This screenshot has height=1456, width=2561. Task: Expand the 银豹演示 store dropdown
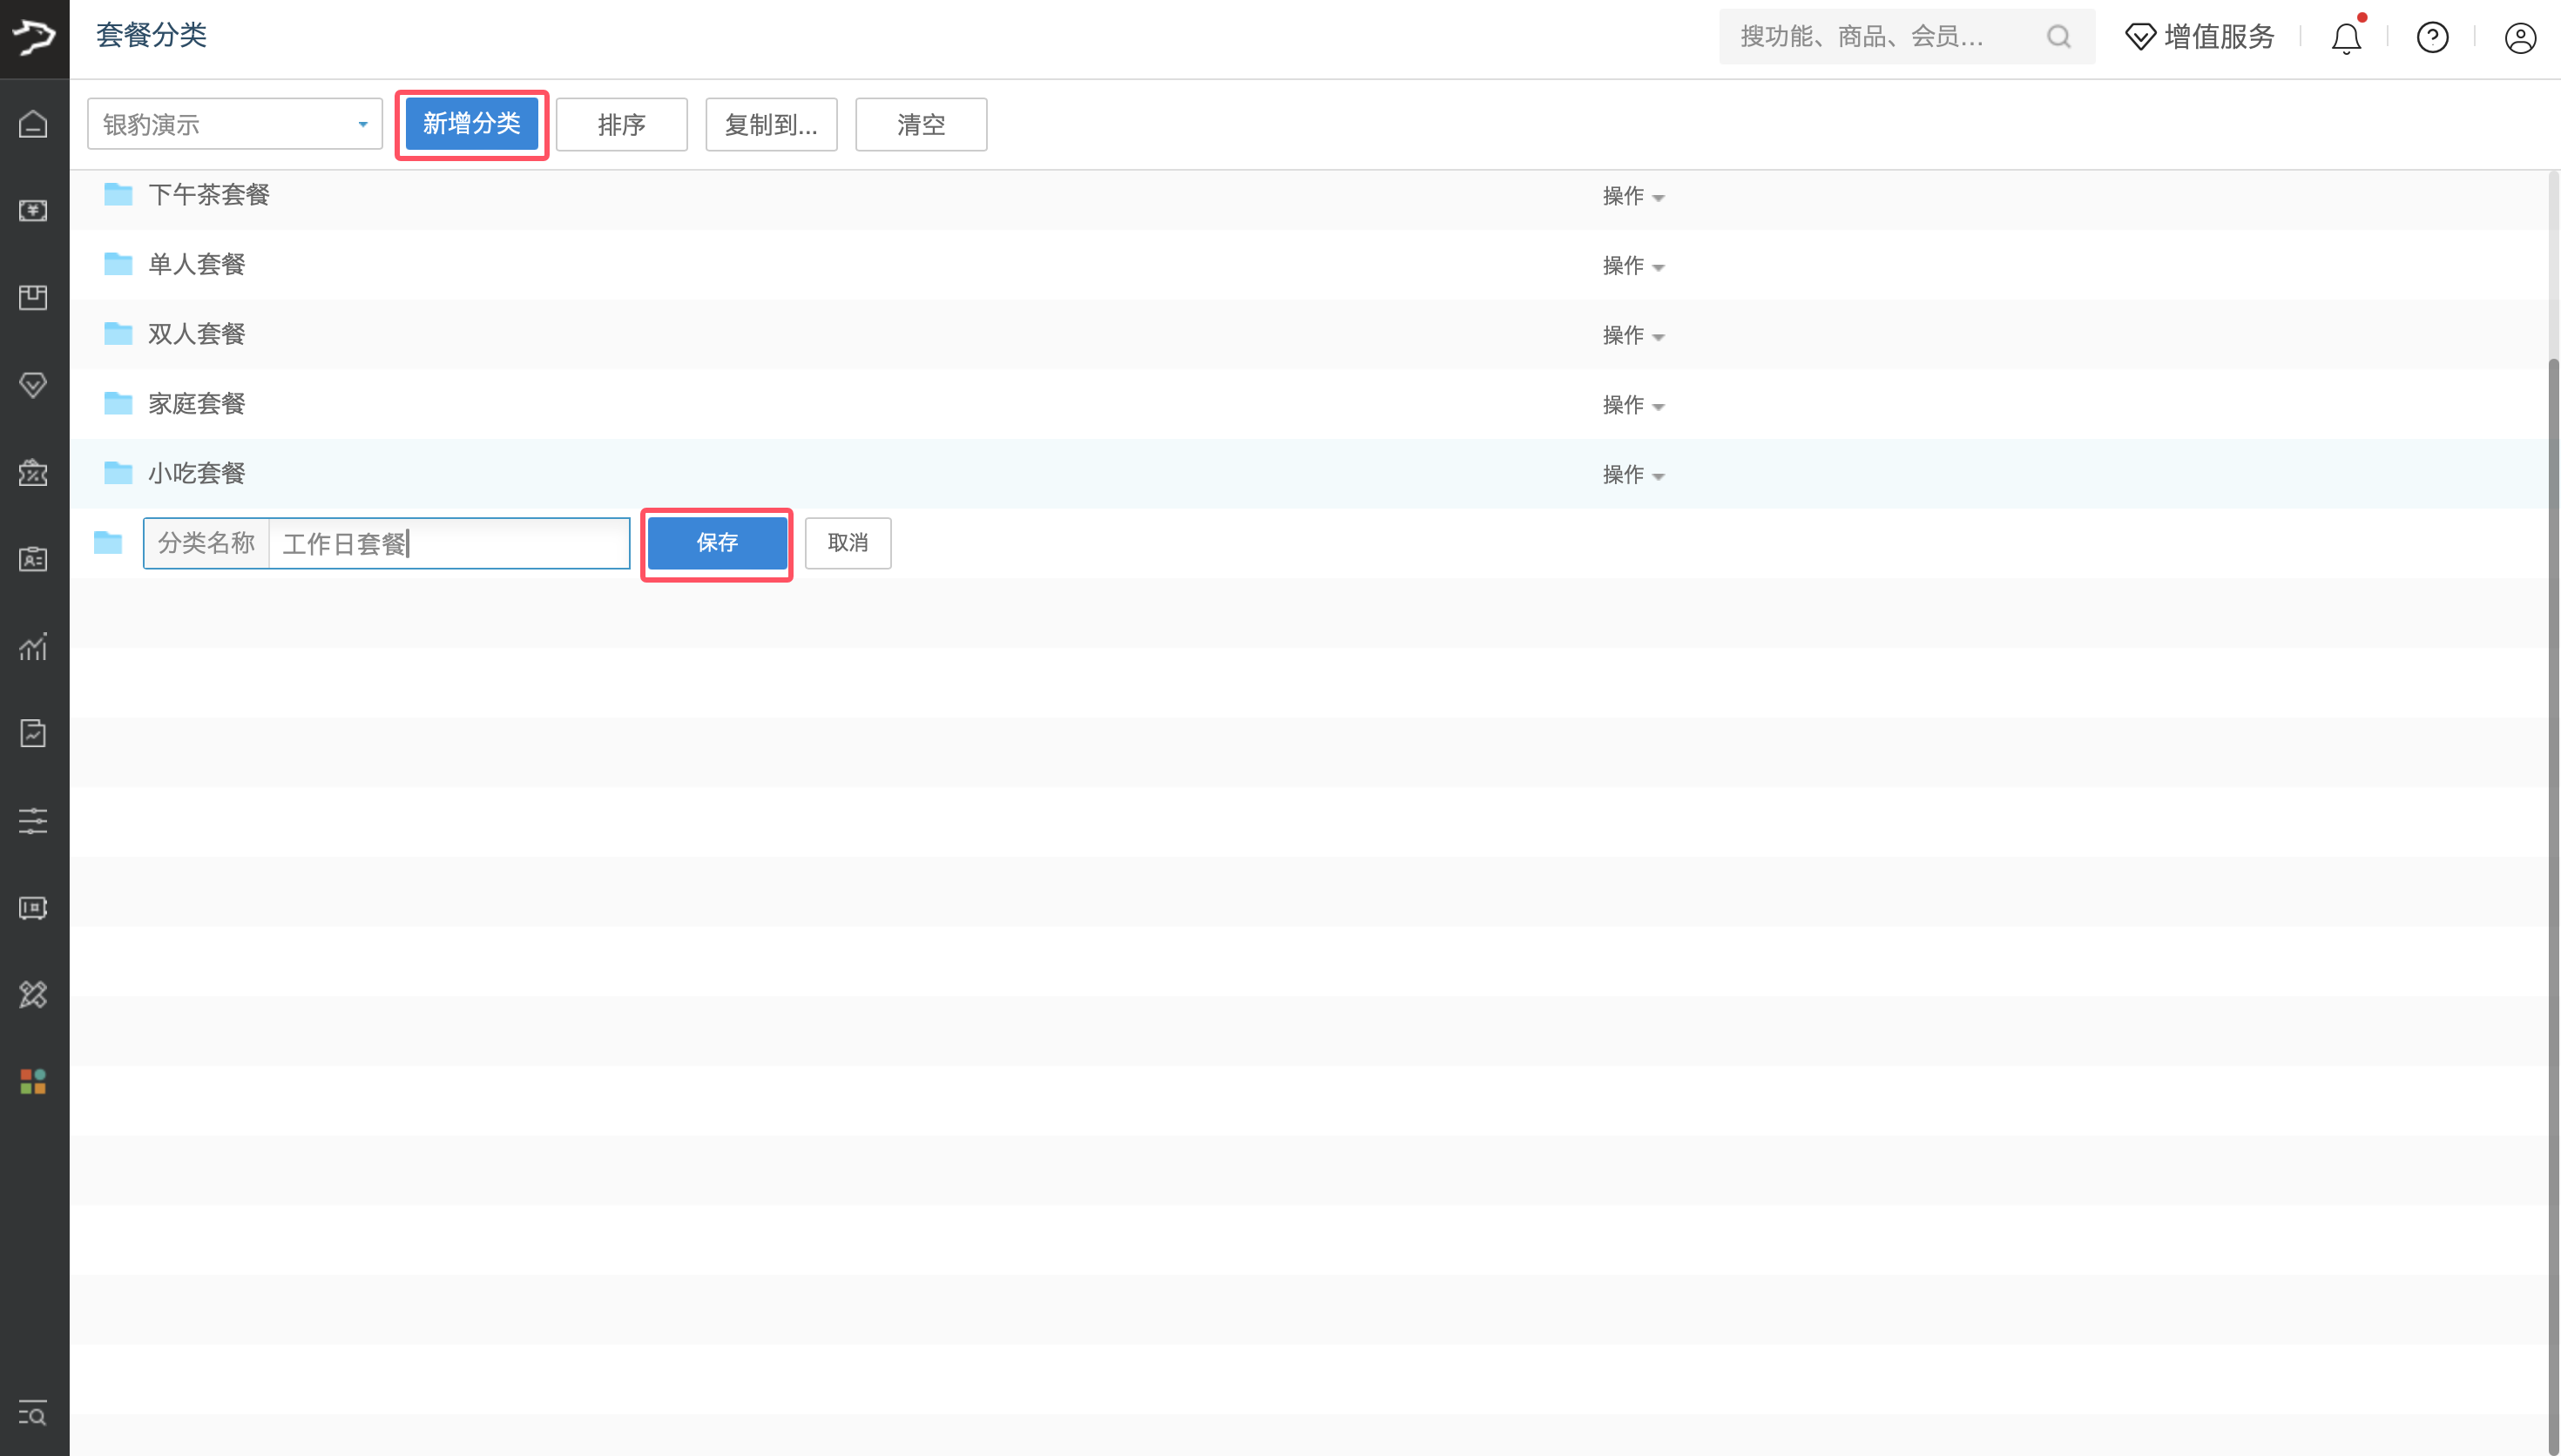(234, 124)
